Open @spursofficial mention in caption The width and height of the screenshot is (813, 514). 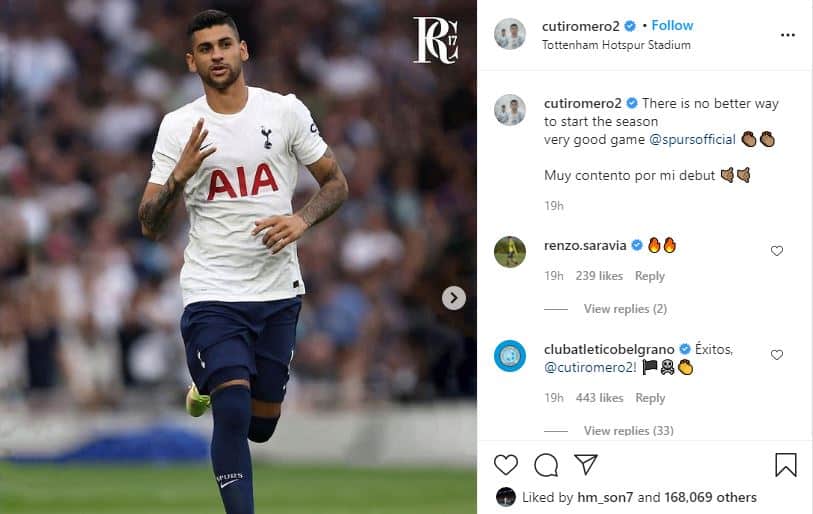[692, 140]
